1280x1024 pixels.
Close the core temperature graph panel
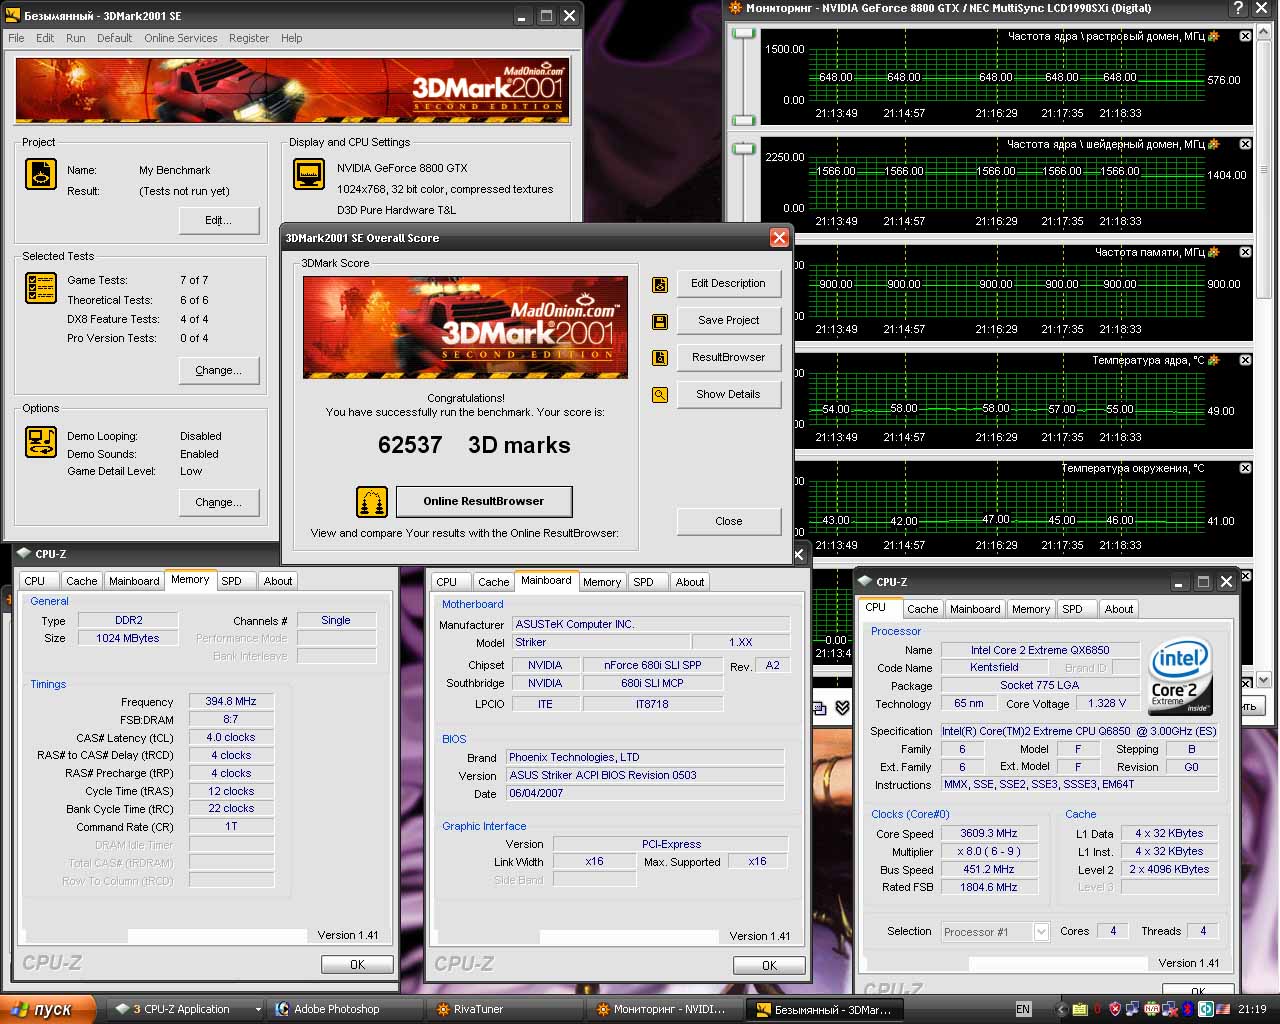[x=1245, y=360]
